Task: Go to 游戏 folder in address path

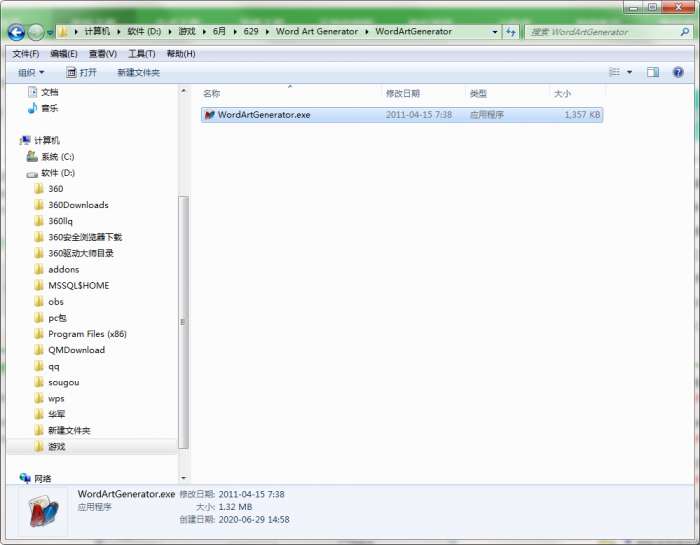Action: coord(187,31)
